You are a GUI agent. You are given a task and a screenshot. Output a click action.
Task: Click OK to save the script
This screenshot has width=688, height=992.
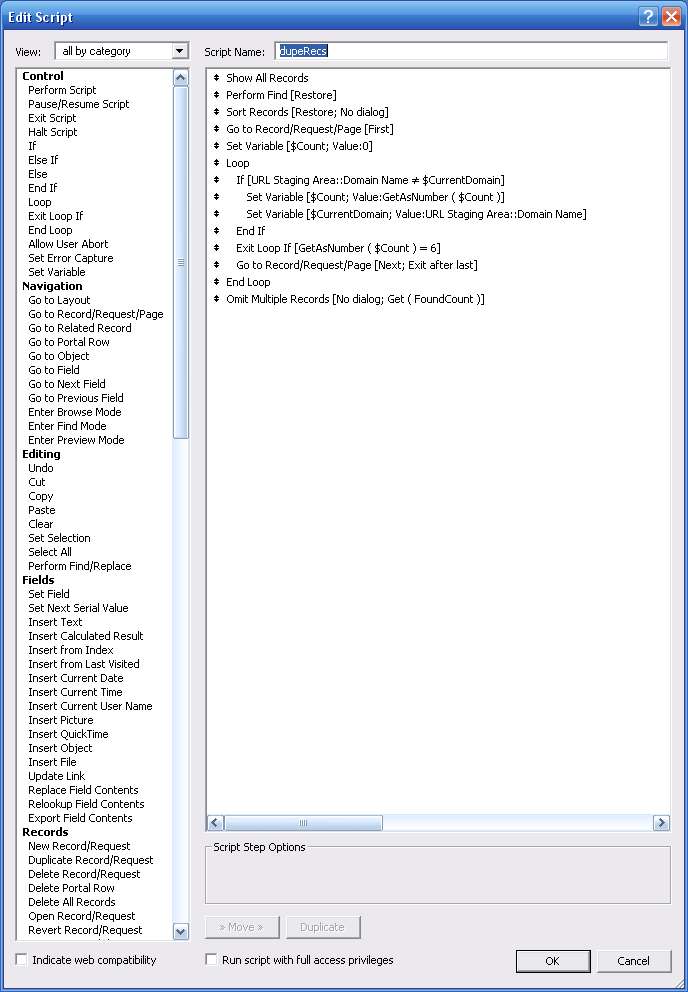tap(553, 961)
